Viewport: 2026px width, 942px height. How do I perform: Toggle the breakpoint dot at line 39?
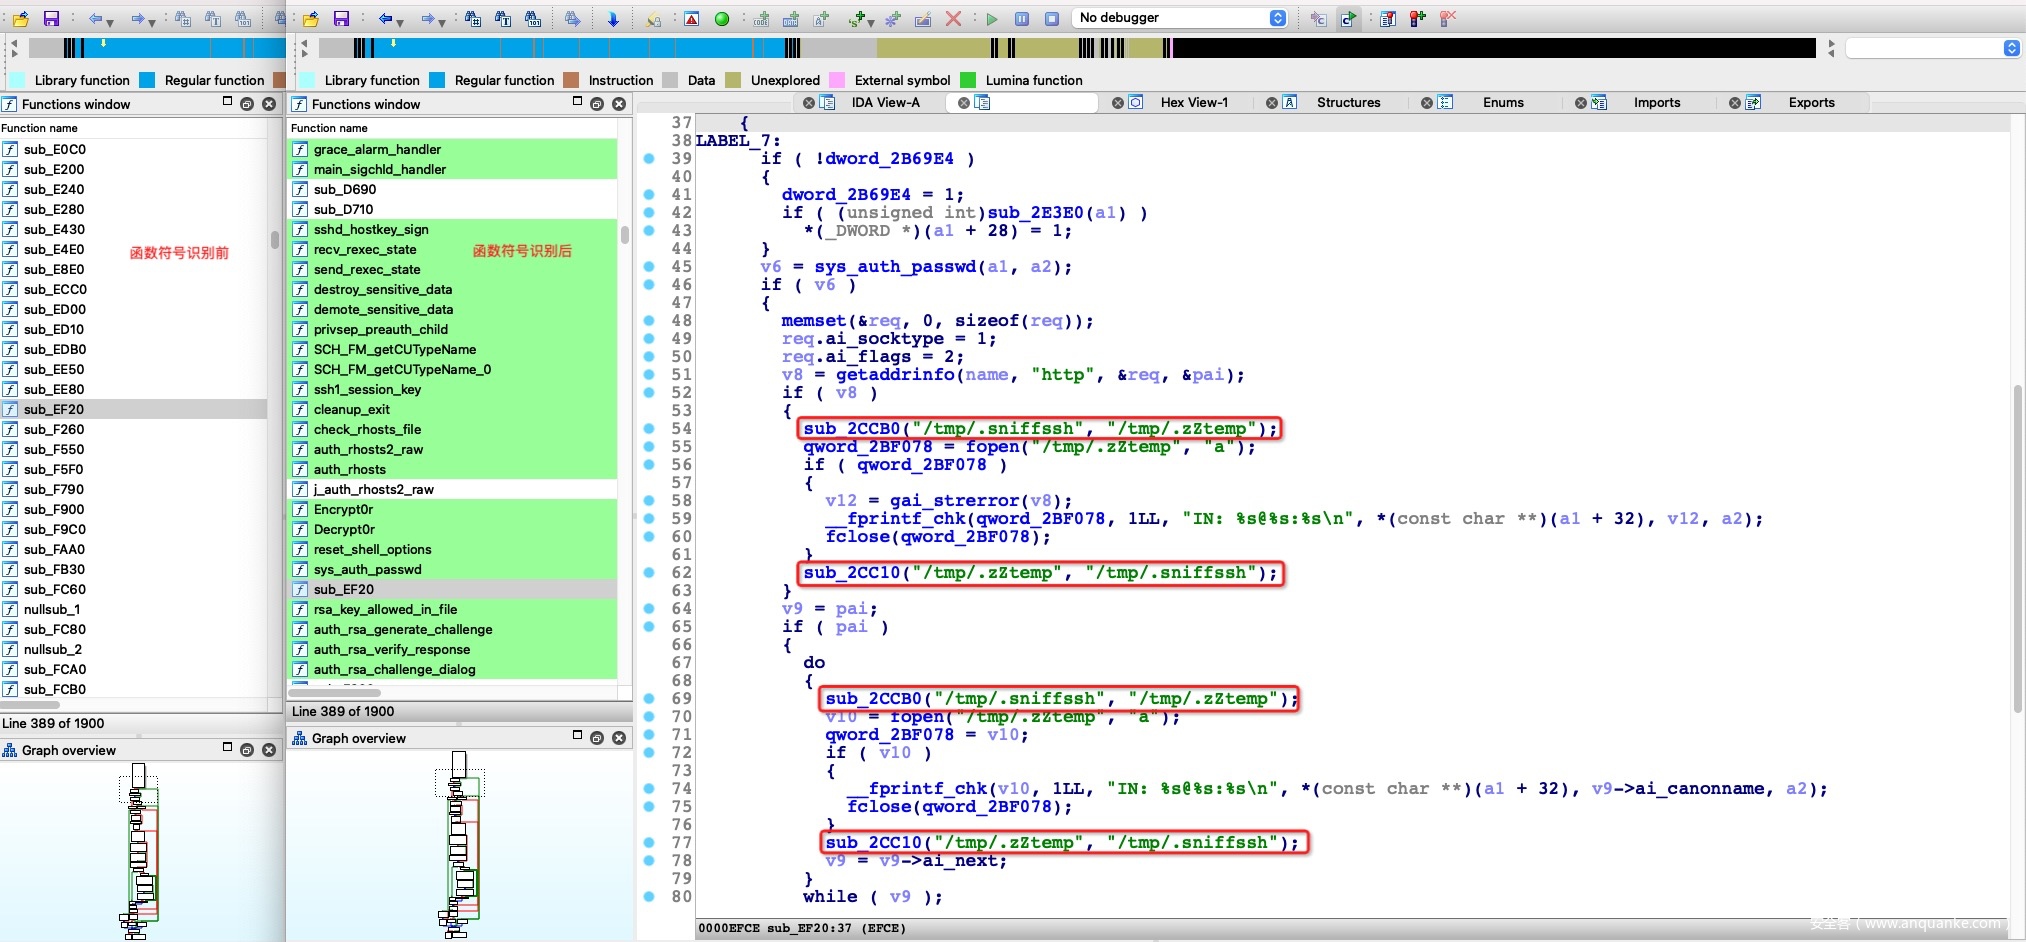click(x=649, y=159)
